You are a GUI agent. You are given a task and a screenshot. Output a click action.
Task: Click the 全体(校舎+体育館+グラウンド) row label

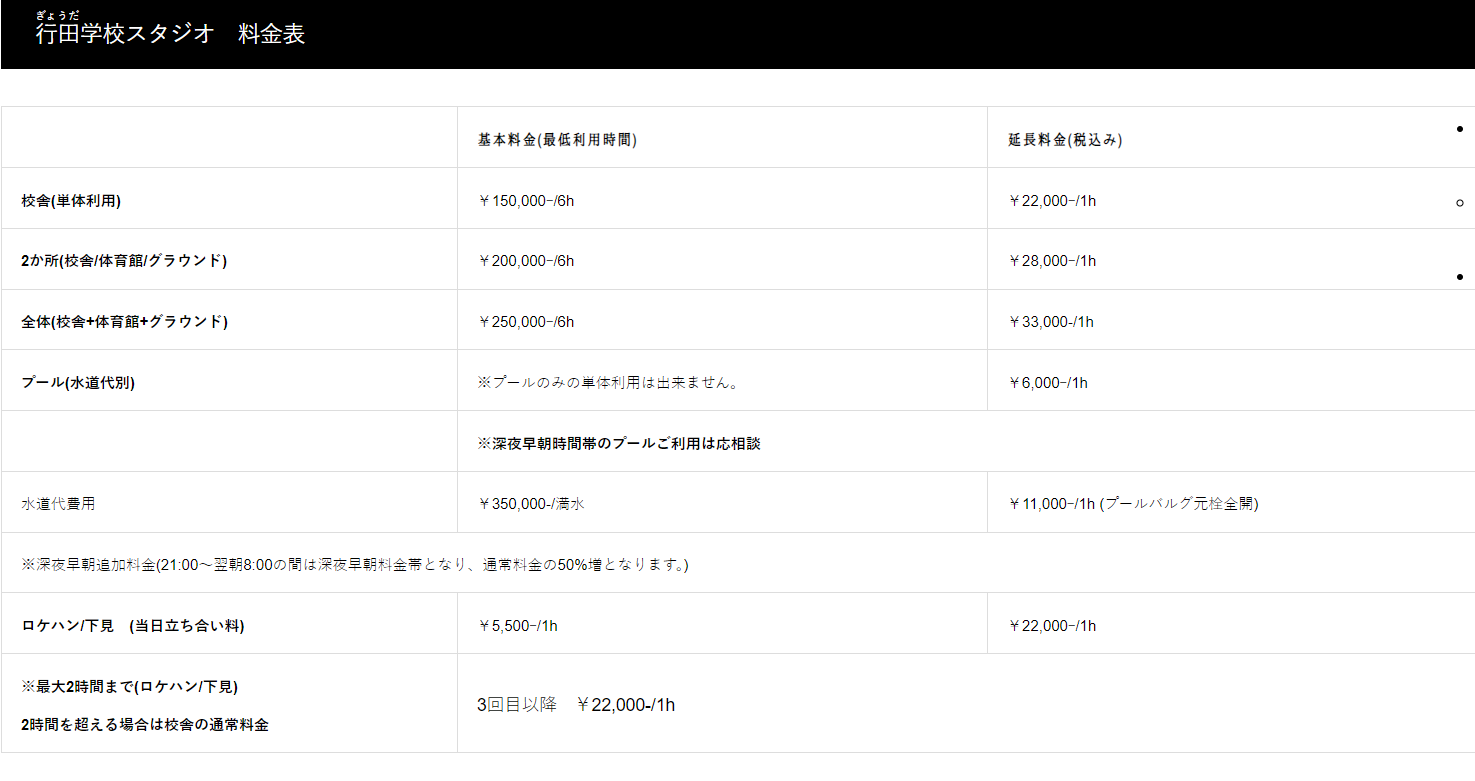pos(124,322)
